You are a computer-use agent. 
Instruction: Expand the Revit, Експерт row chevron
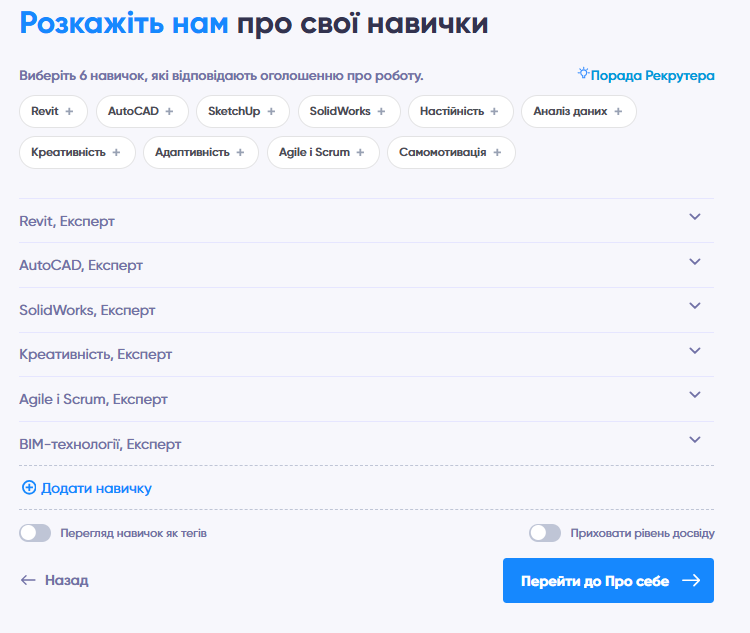click(x=695, y=217)
